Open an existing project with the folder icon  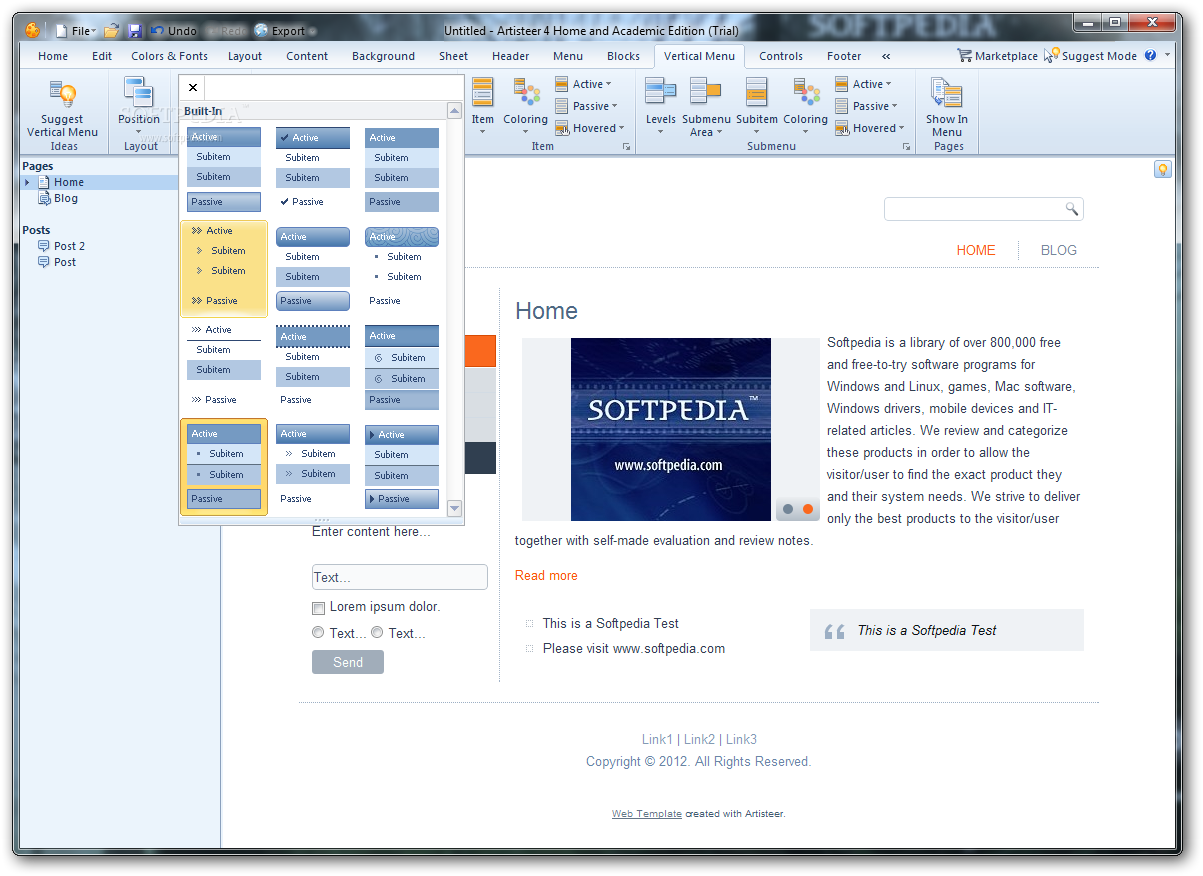[x=112, y=31]
